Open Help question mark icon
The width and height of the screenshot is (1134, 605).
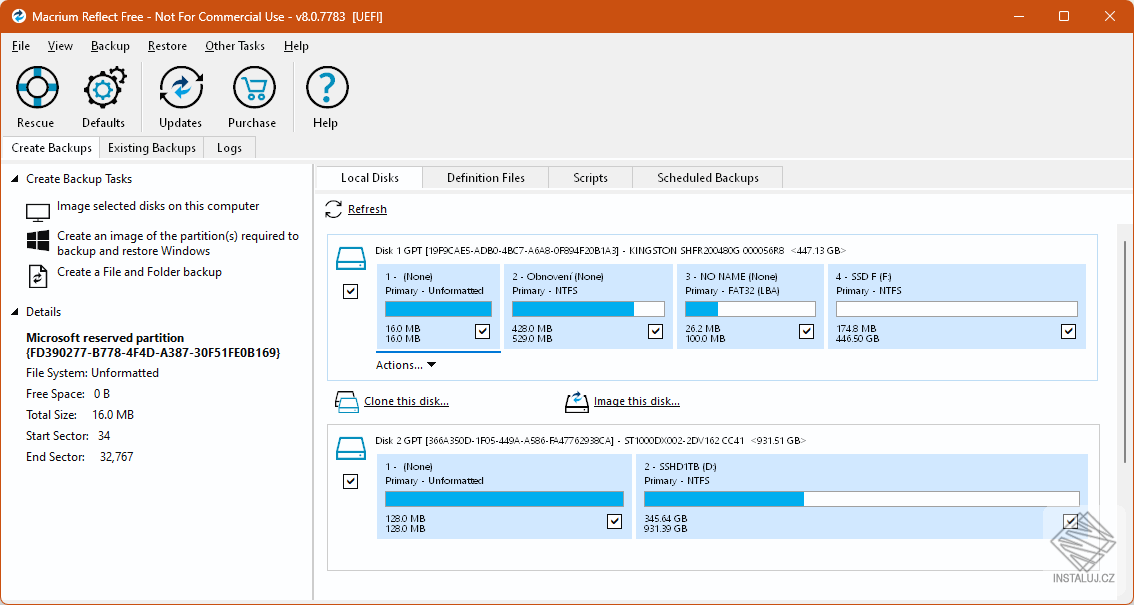pos(325,89)
